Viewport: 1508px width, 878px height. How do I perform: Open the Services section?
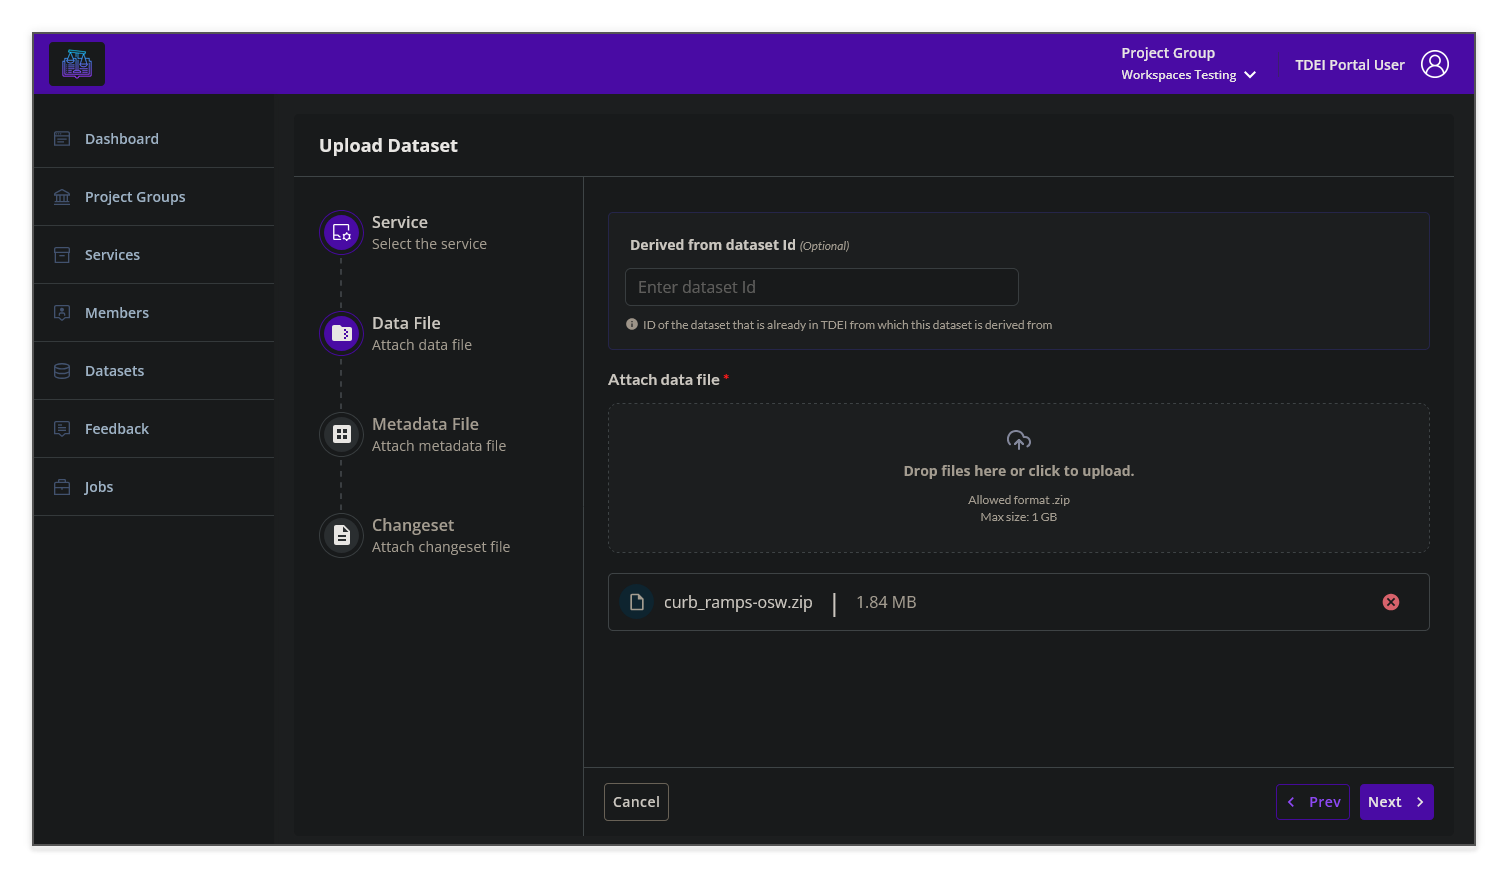click(x=61, y=254)
